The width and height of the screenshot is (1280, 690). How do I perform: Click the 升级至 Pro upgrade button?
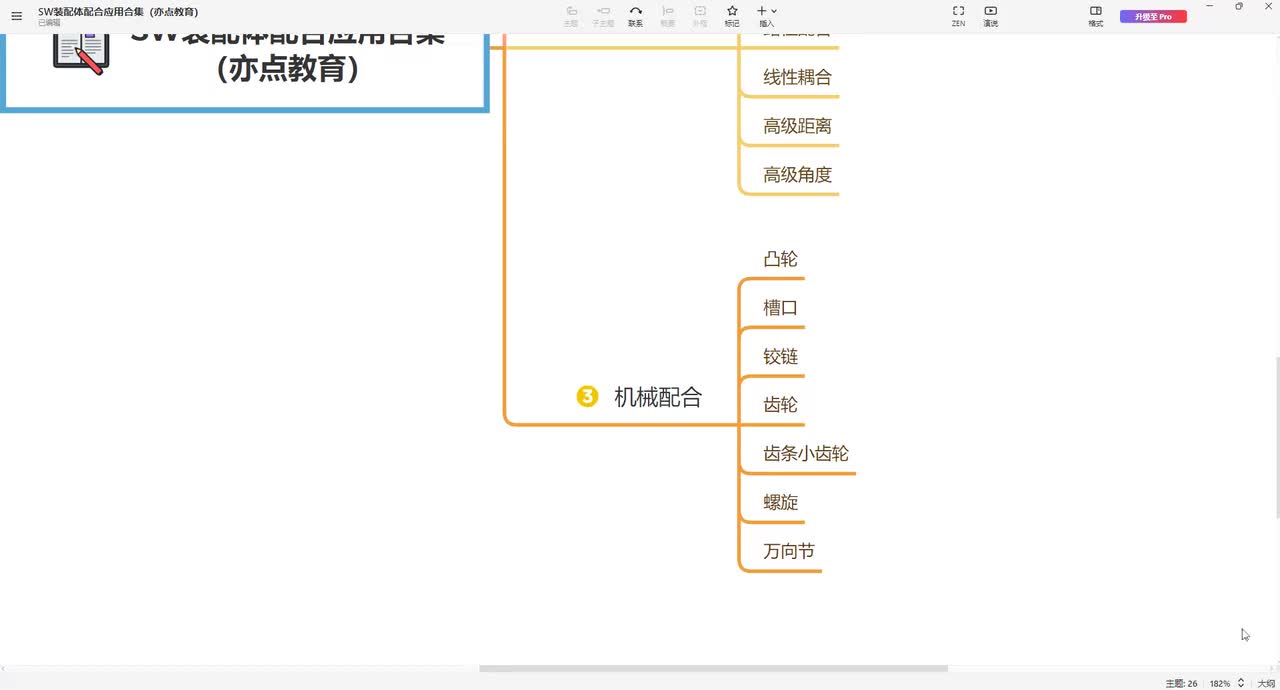click(1153, 16)
